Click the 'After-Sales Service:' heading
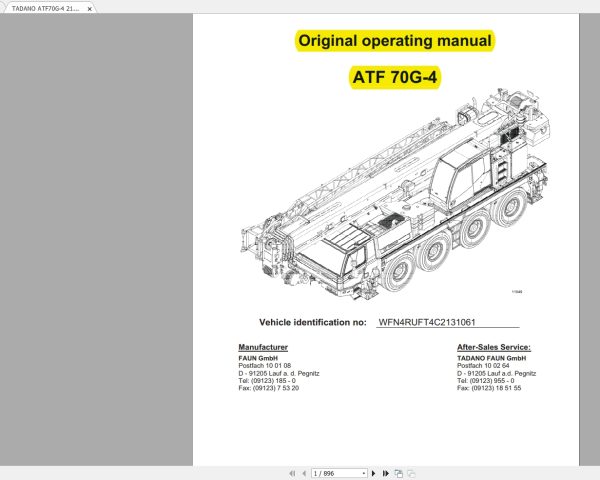 [494, 347]
